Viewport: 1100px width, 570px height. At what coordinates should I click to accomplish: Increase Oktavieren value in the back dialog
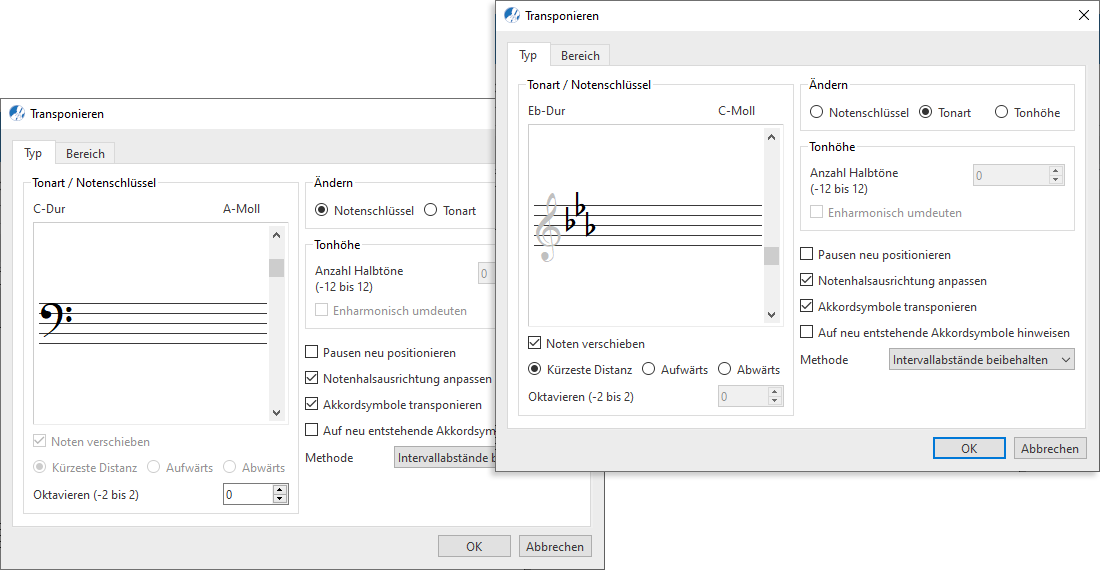(280, 490)
